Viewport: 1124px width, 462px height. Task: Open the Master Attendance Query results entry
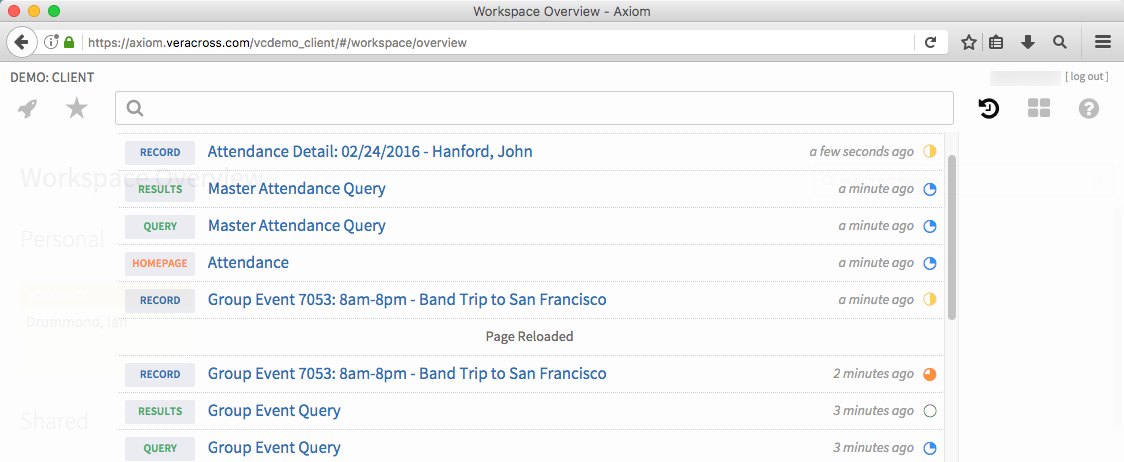click(296, 189)
